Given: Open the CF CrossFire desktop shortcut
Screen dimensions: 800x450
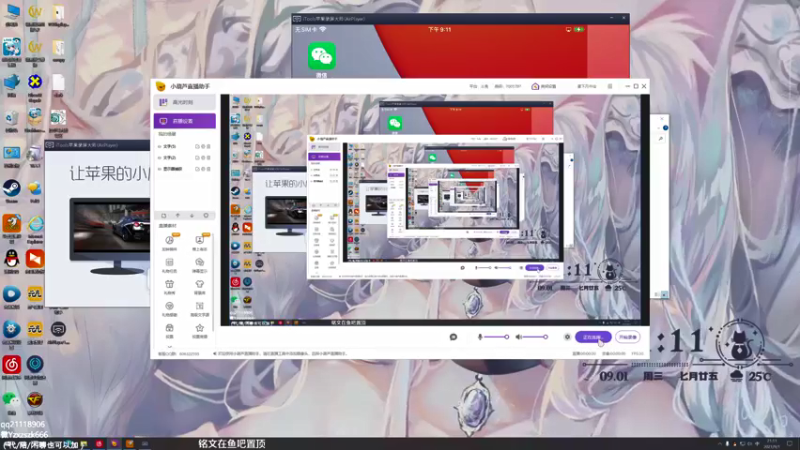Looking at the screenshot, I should click(x=35, y=399).
